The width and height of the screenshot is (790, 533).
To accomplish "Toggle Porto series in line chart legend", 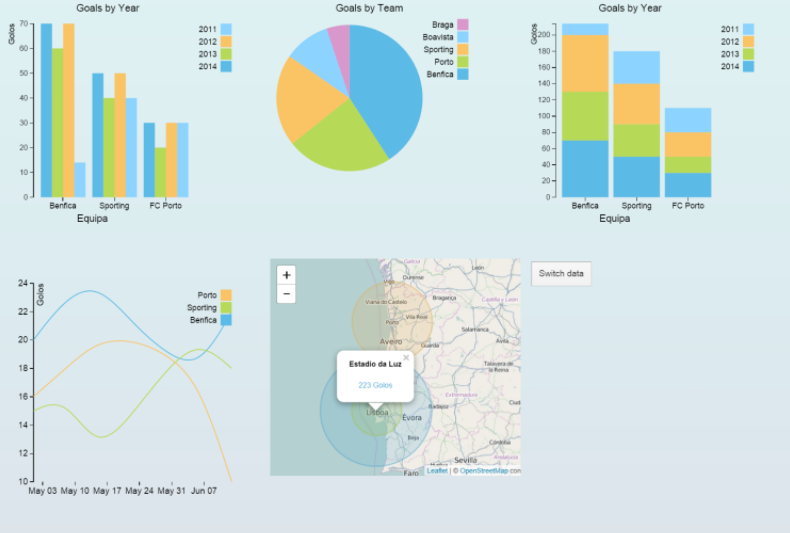I will 226,295.
